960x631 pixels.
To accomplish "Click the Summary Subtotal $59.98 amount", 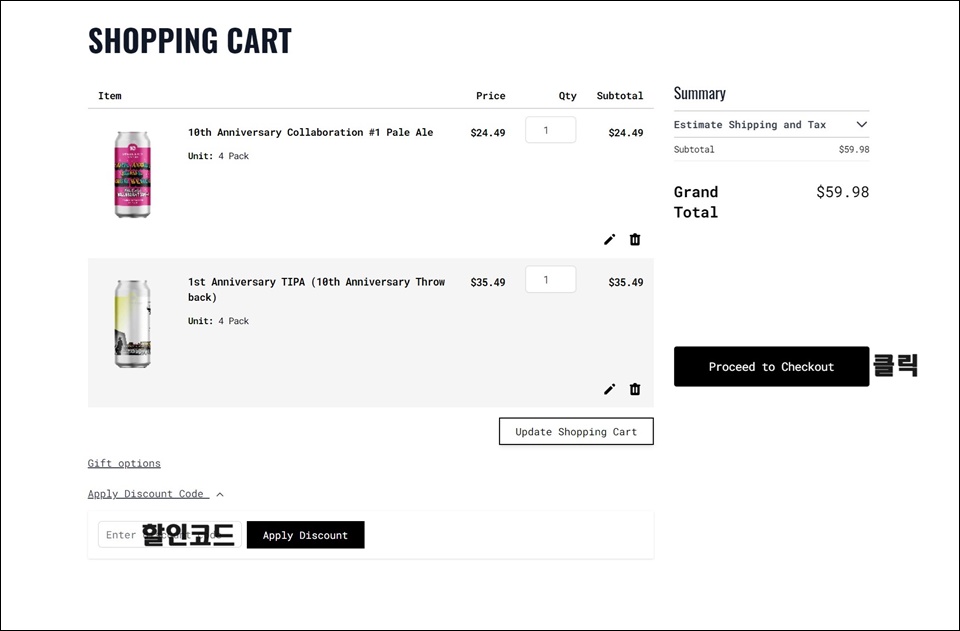I will [854, 149].
